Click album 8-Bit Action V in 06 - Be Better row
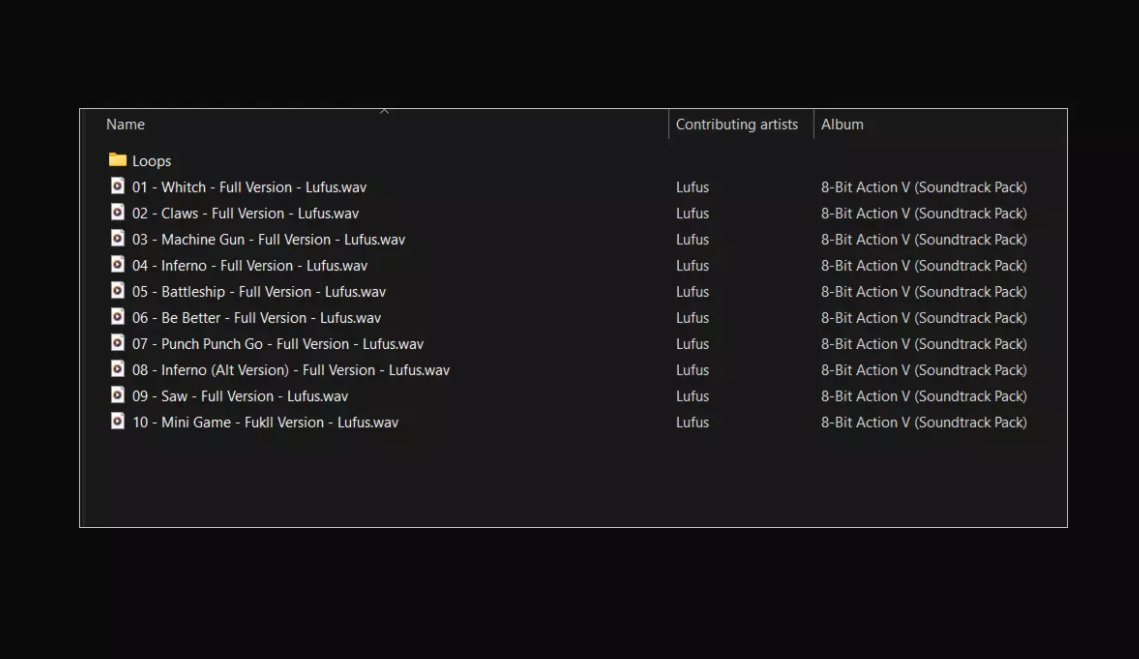The width and height of the screenshot is (1139, 659). [924, 318]
